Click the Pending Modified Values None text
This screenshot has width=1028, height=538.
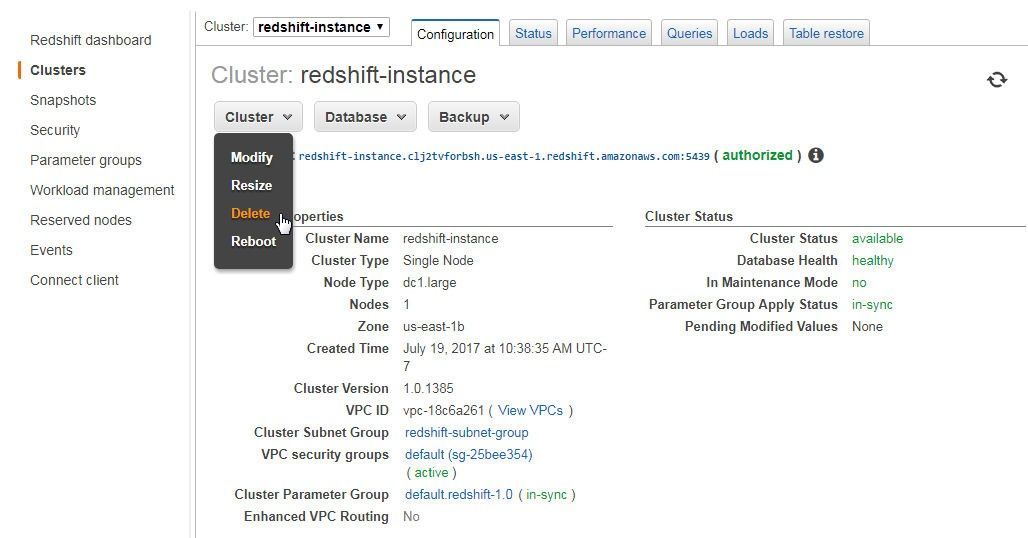(867, 326)
